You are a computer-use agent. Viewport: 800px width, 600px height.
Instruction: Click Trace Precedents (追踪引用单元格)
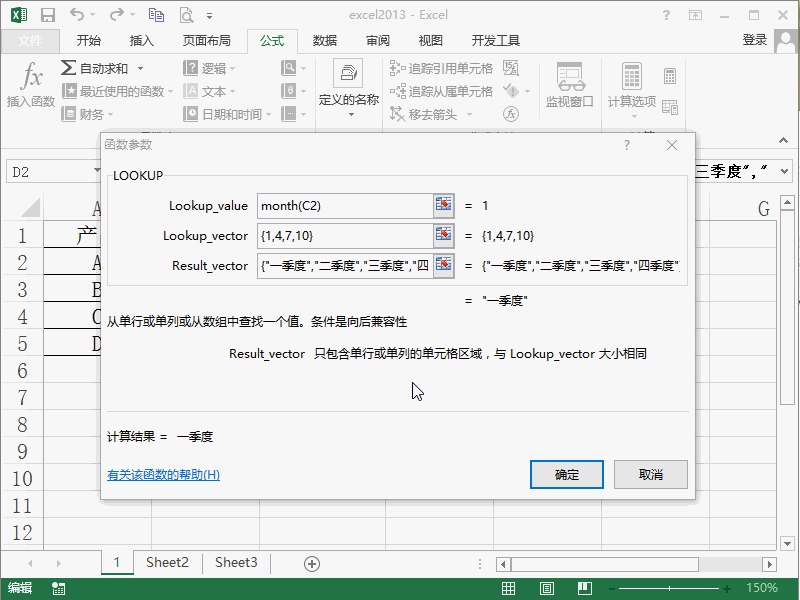441,68
